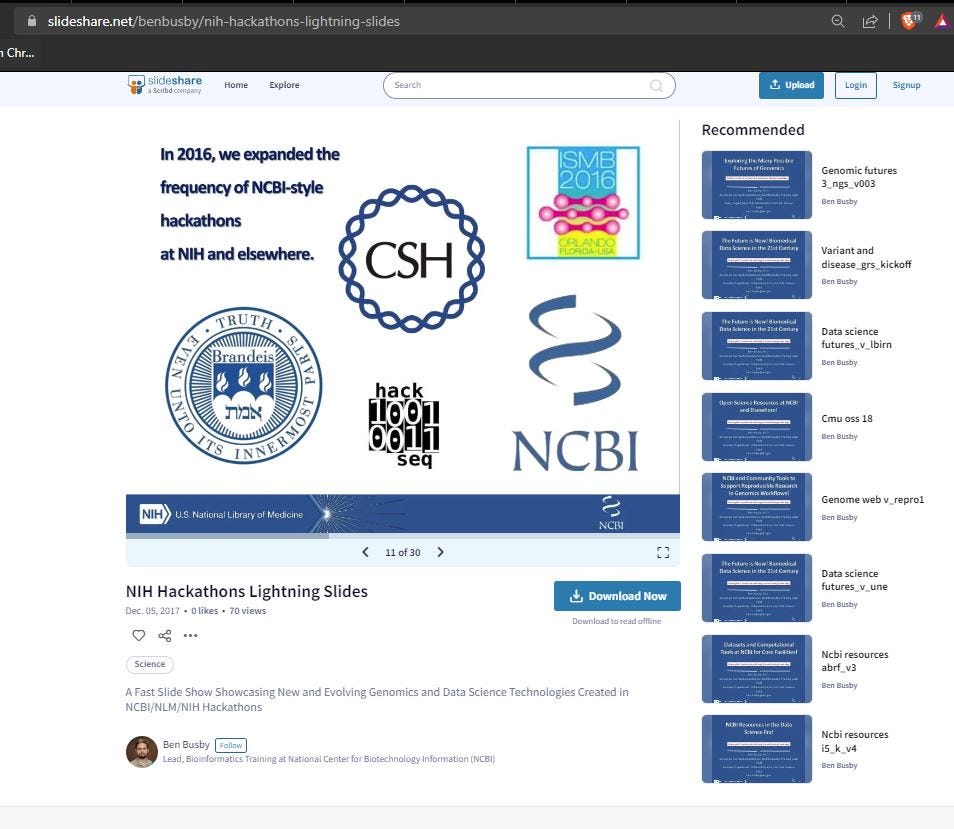The height and width of the screenshot is (829, 954).
Task: Click the NIH U.S. National Library of Medicine banner
Action: tap(403, 514)
